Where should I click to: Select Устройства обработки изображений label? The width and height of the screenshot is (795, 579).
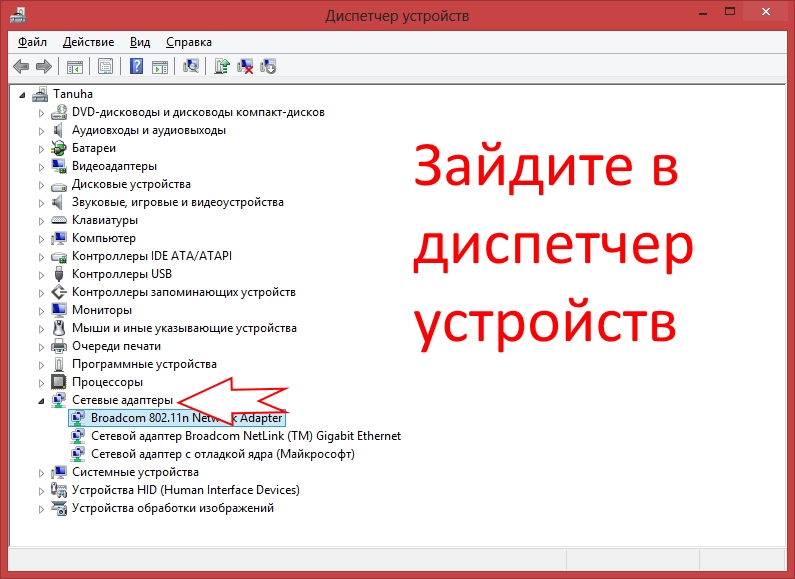coord(173,508)
